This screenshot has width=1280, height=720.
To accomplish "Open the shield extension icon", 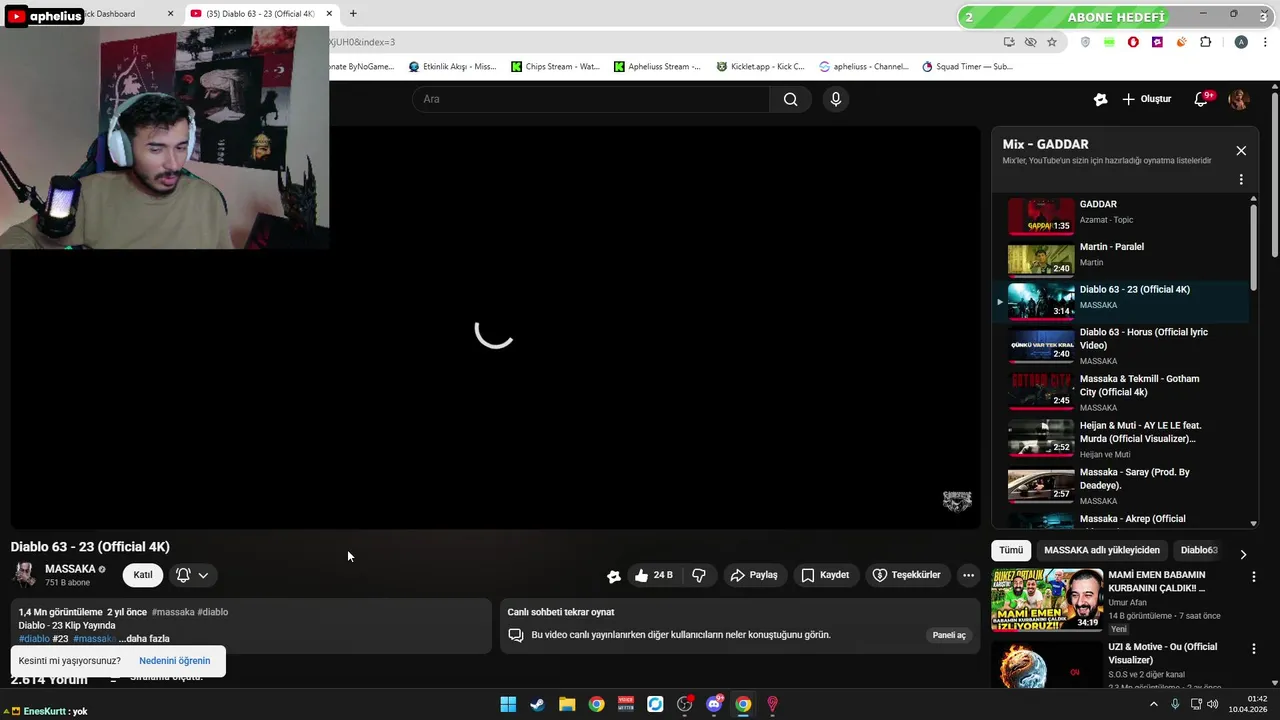I will [1086, 42].
